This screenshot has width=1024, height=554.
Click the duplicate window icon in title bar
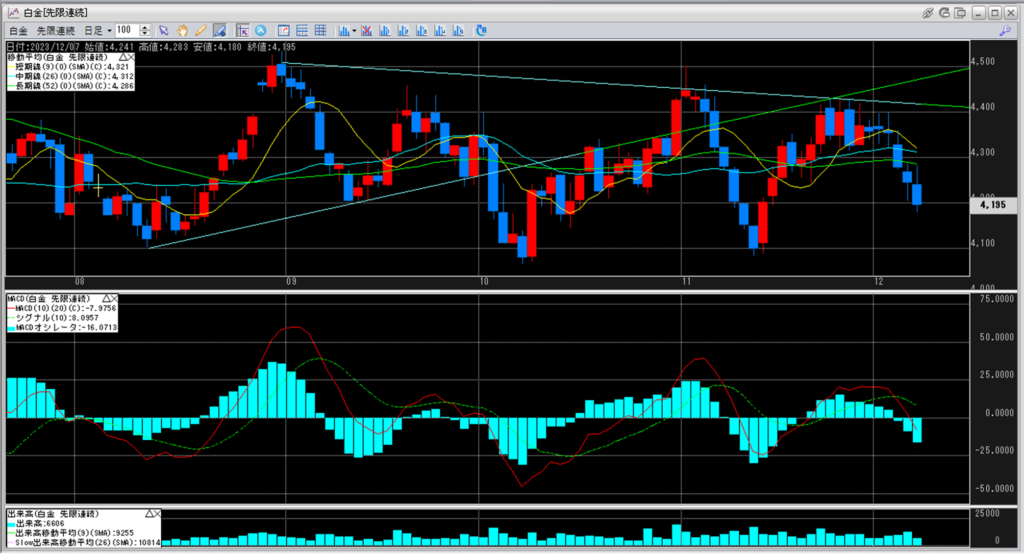(x=960, y=12)
